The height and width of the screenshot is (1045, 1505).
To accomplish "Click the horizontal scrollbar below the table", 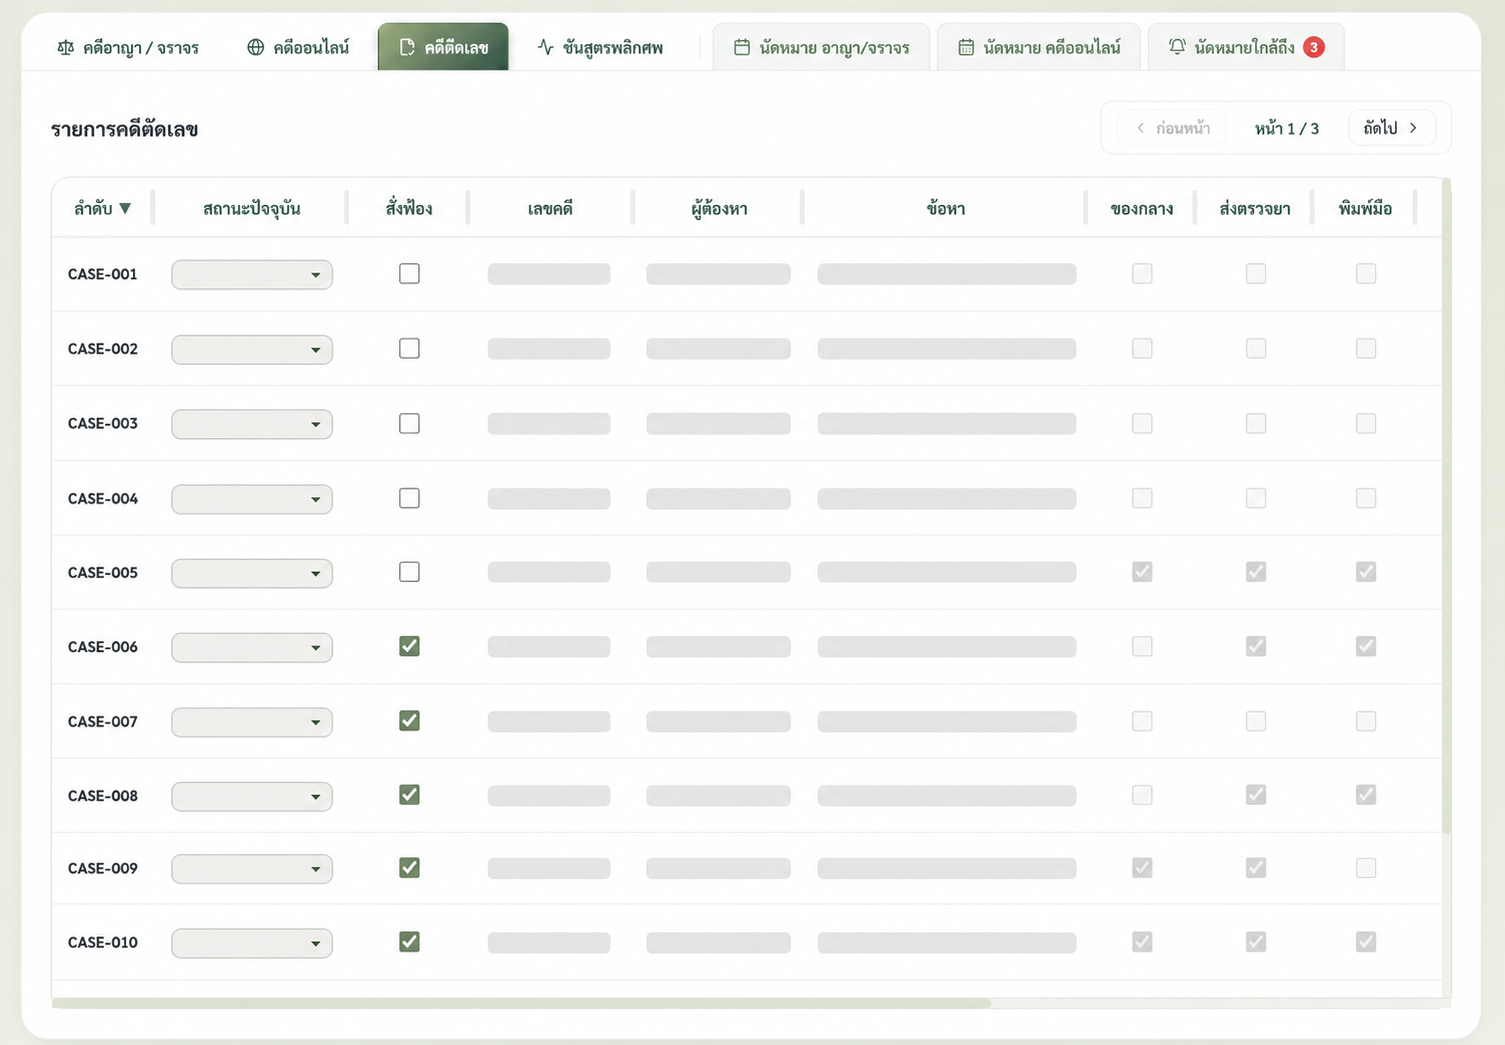I will click(521, 1002).
